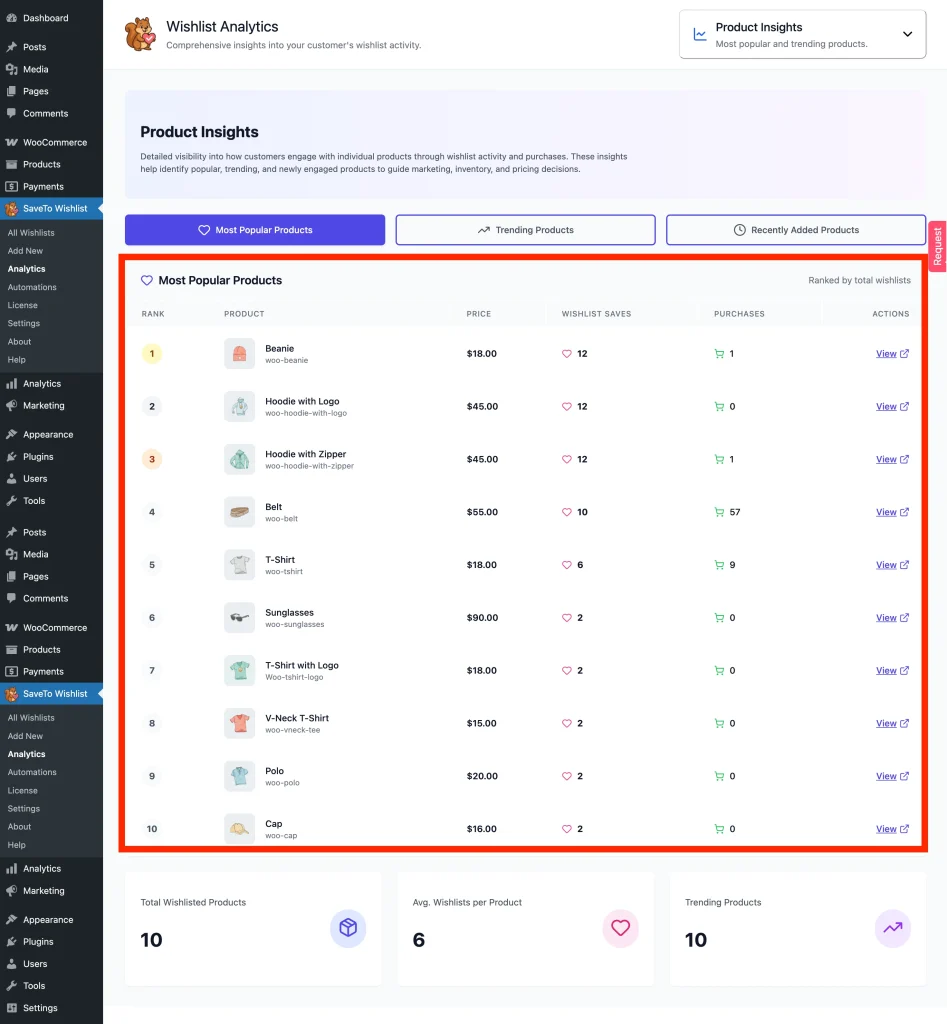Screen dimensions: 947x1024
Task: Click the heart icon in Most Popular Products header
Action: tap(146, 281)
